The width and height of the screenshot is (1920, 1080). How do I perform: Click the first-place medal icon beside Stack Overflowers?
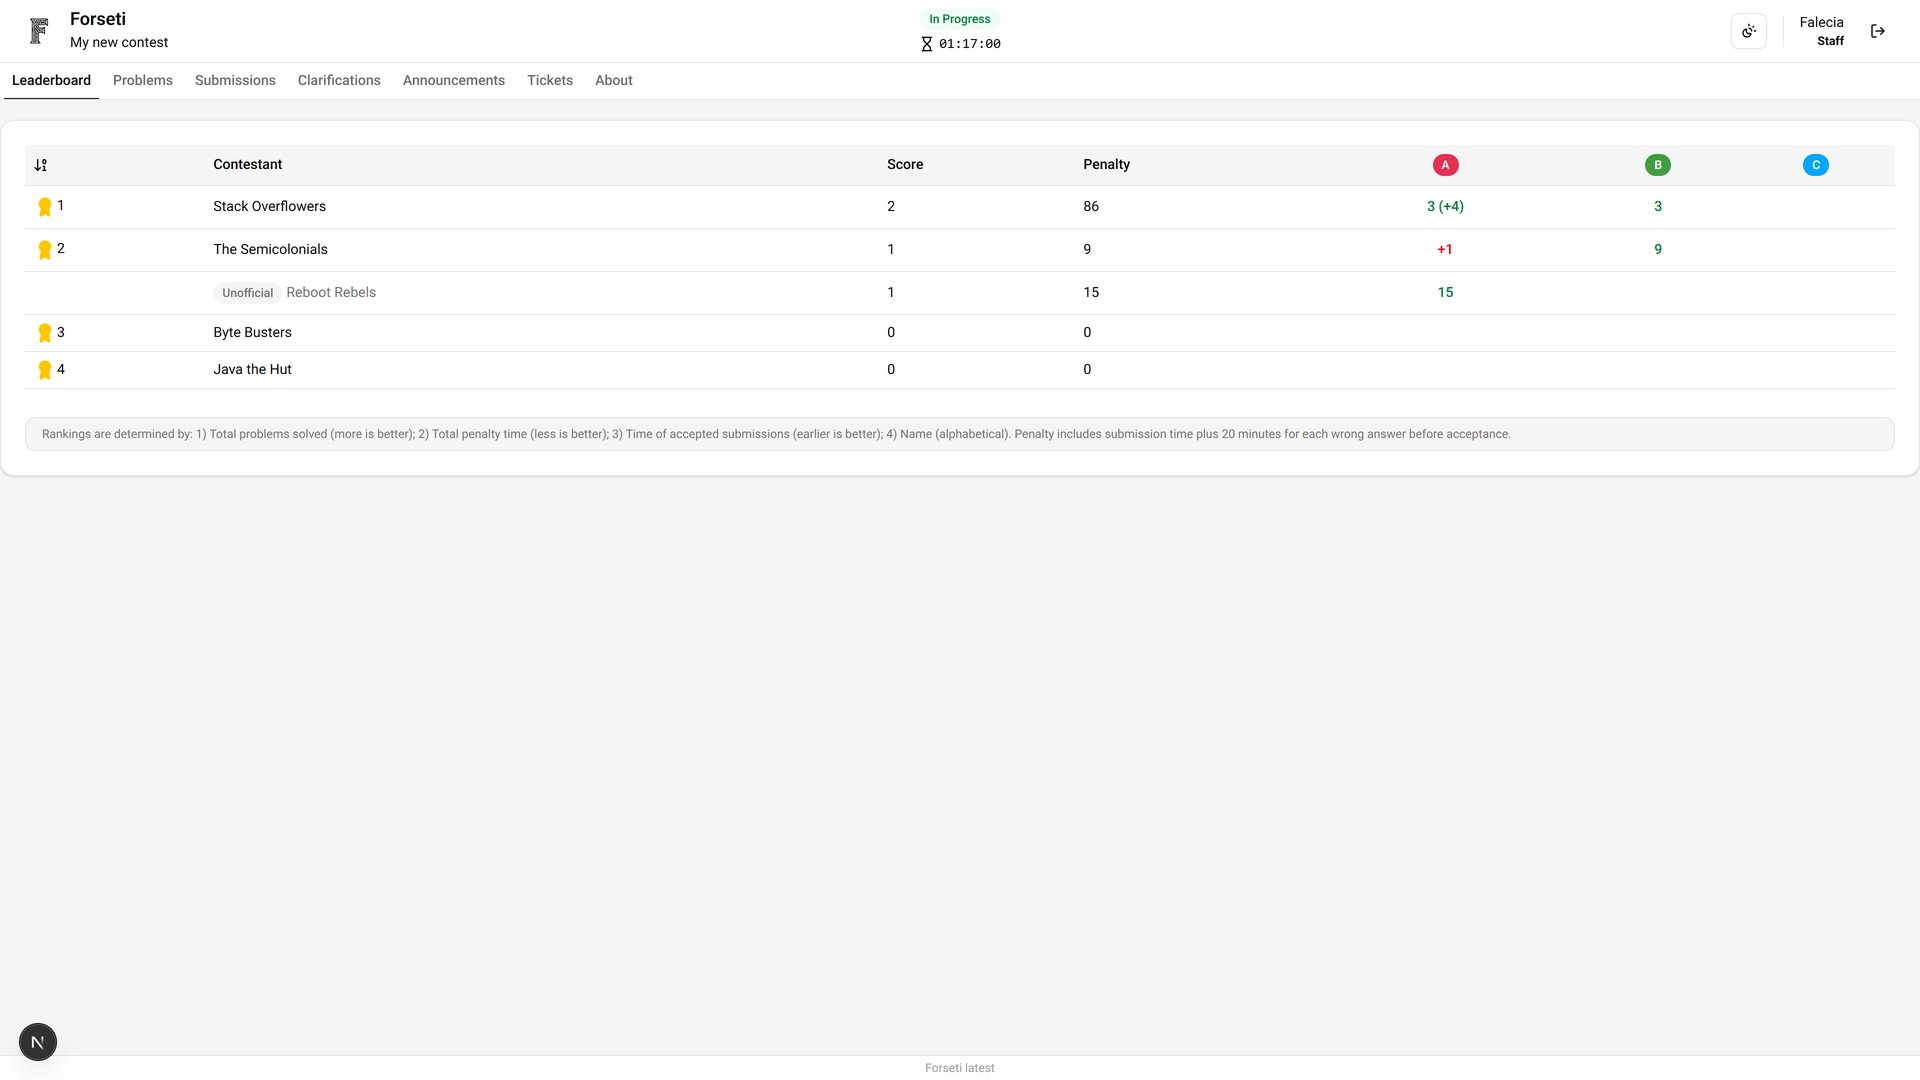click(45, 206)
